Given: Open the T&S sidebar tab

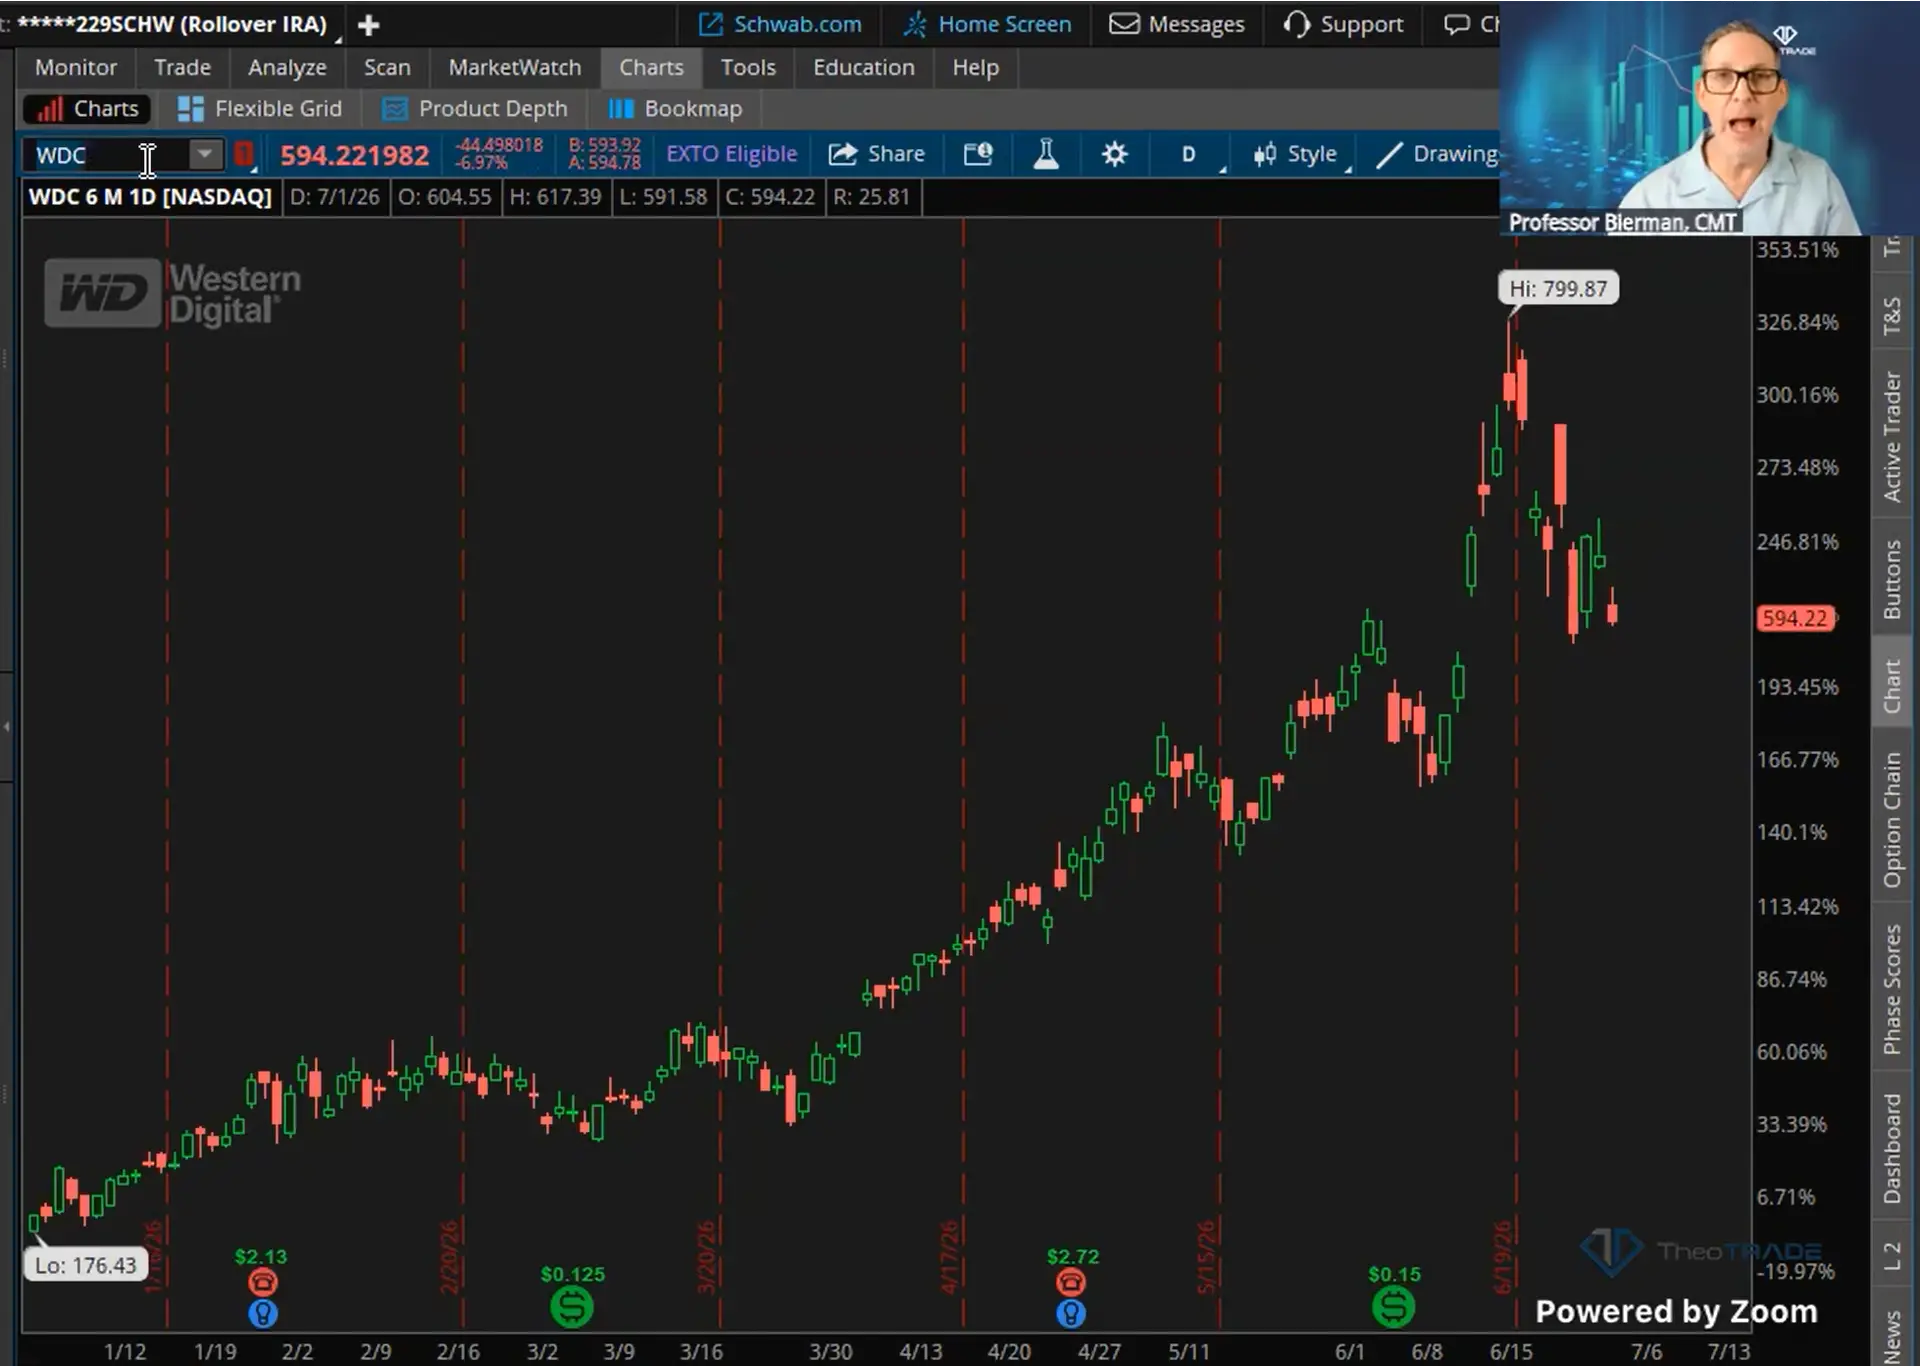Looking at the screenshot, I should coord(1892,314).
